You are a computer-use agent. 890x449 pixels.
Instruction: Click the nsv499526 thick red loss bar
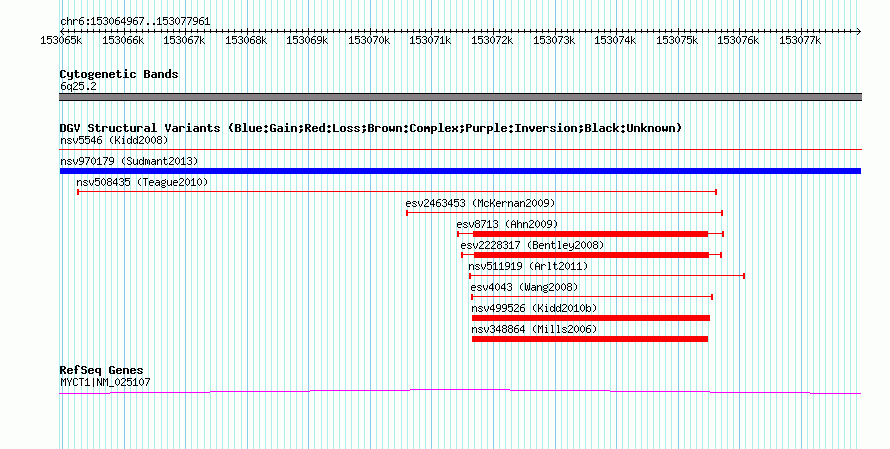591,318
